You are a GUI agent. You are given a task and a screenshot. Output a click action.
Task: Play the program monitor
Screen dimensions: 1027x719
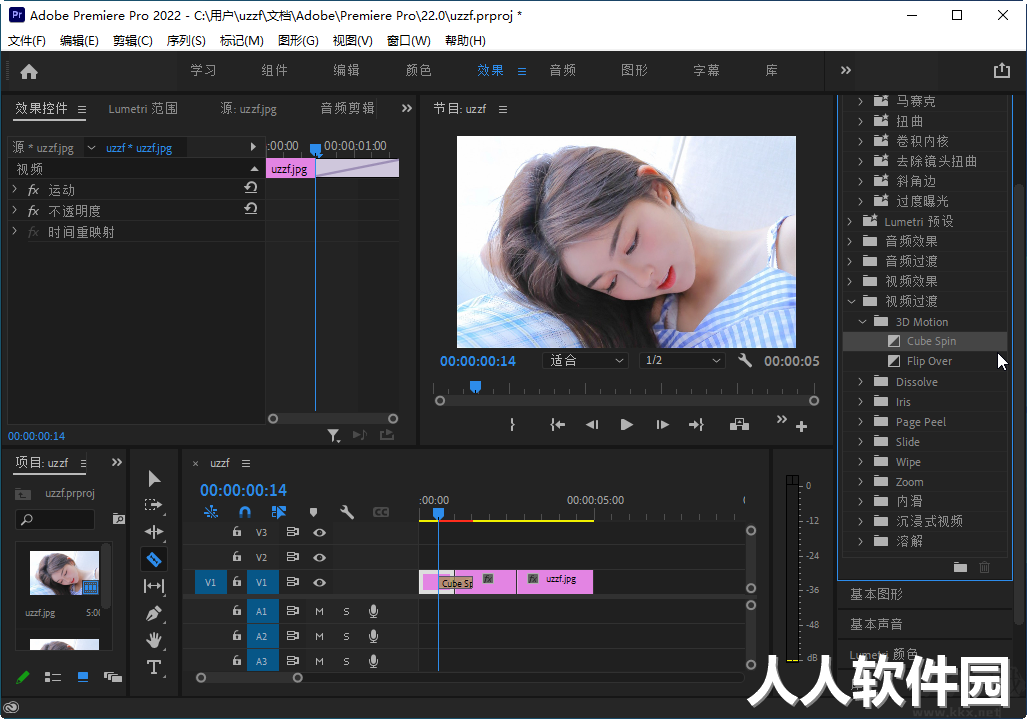tap(627, 425)
